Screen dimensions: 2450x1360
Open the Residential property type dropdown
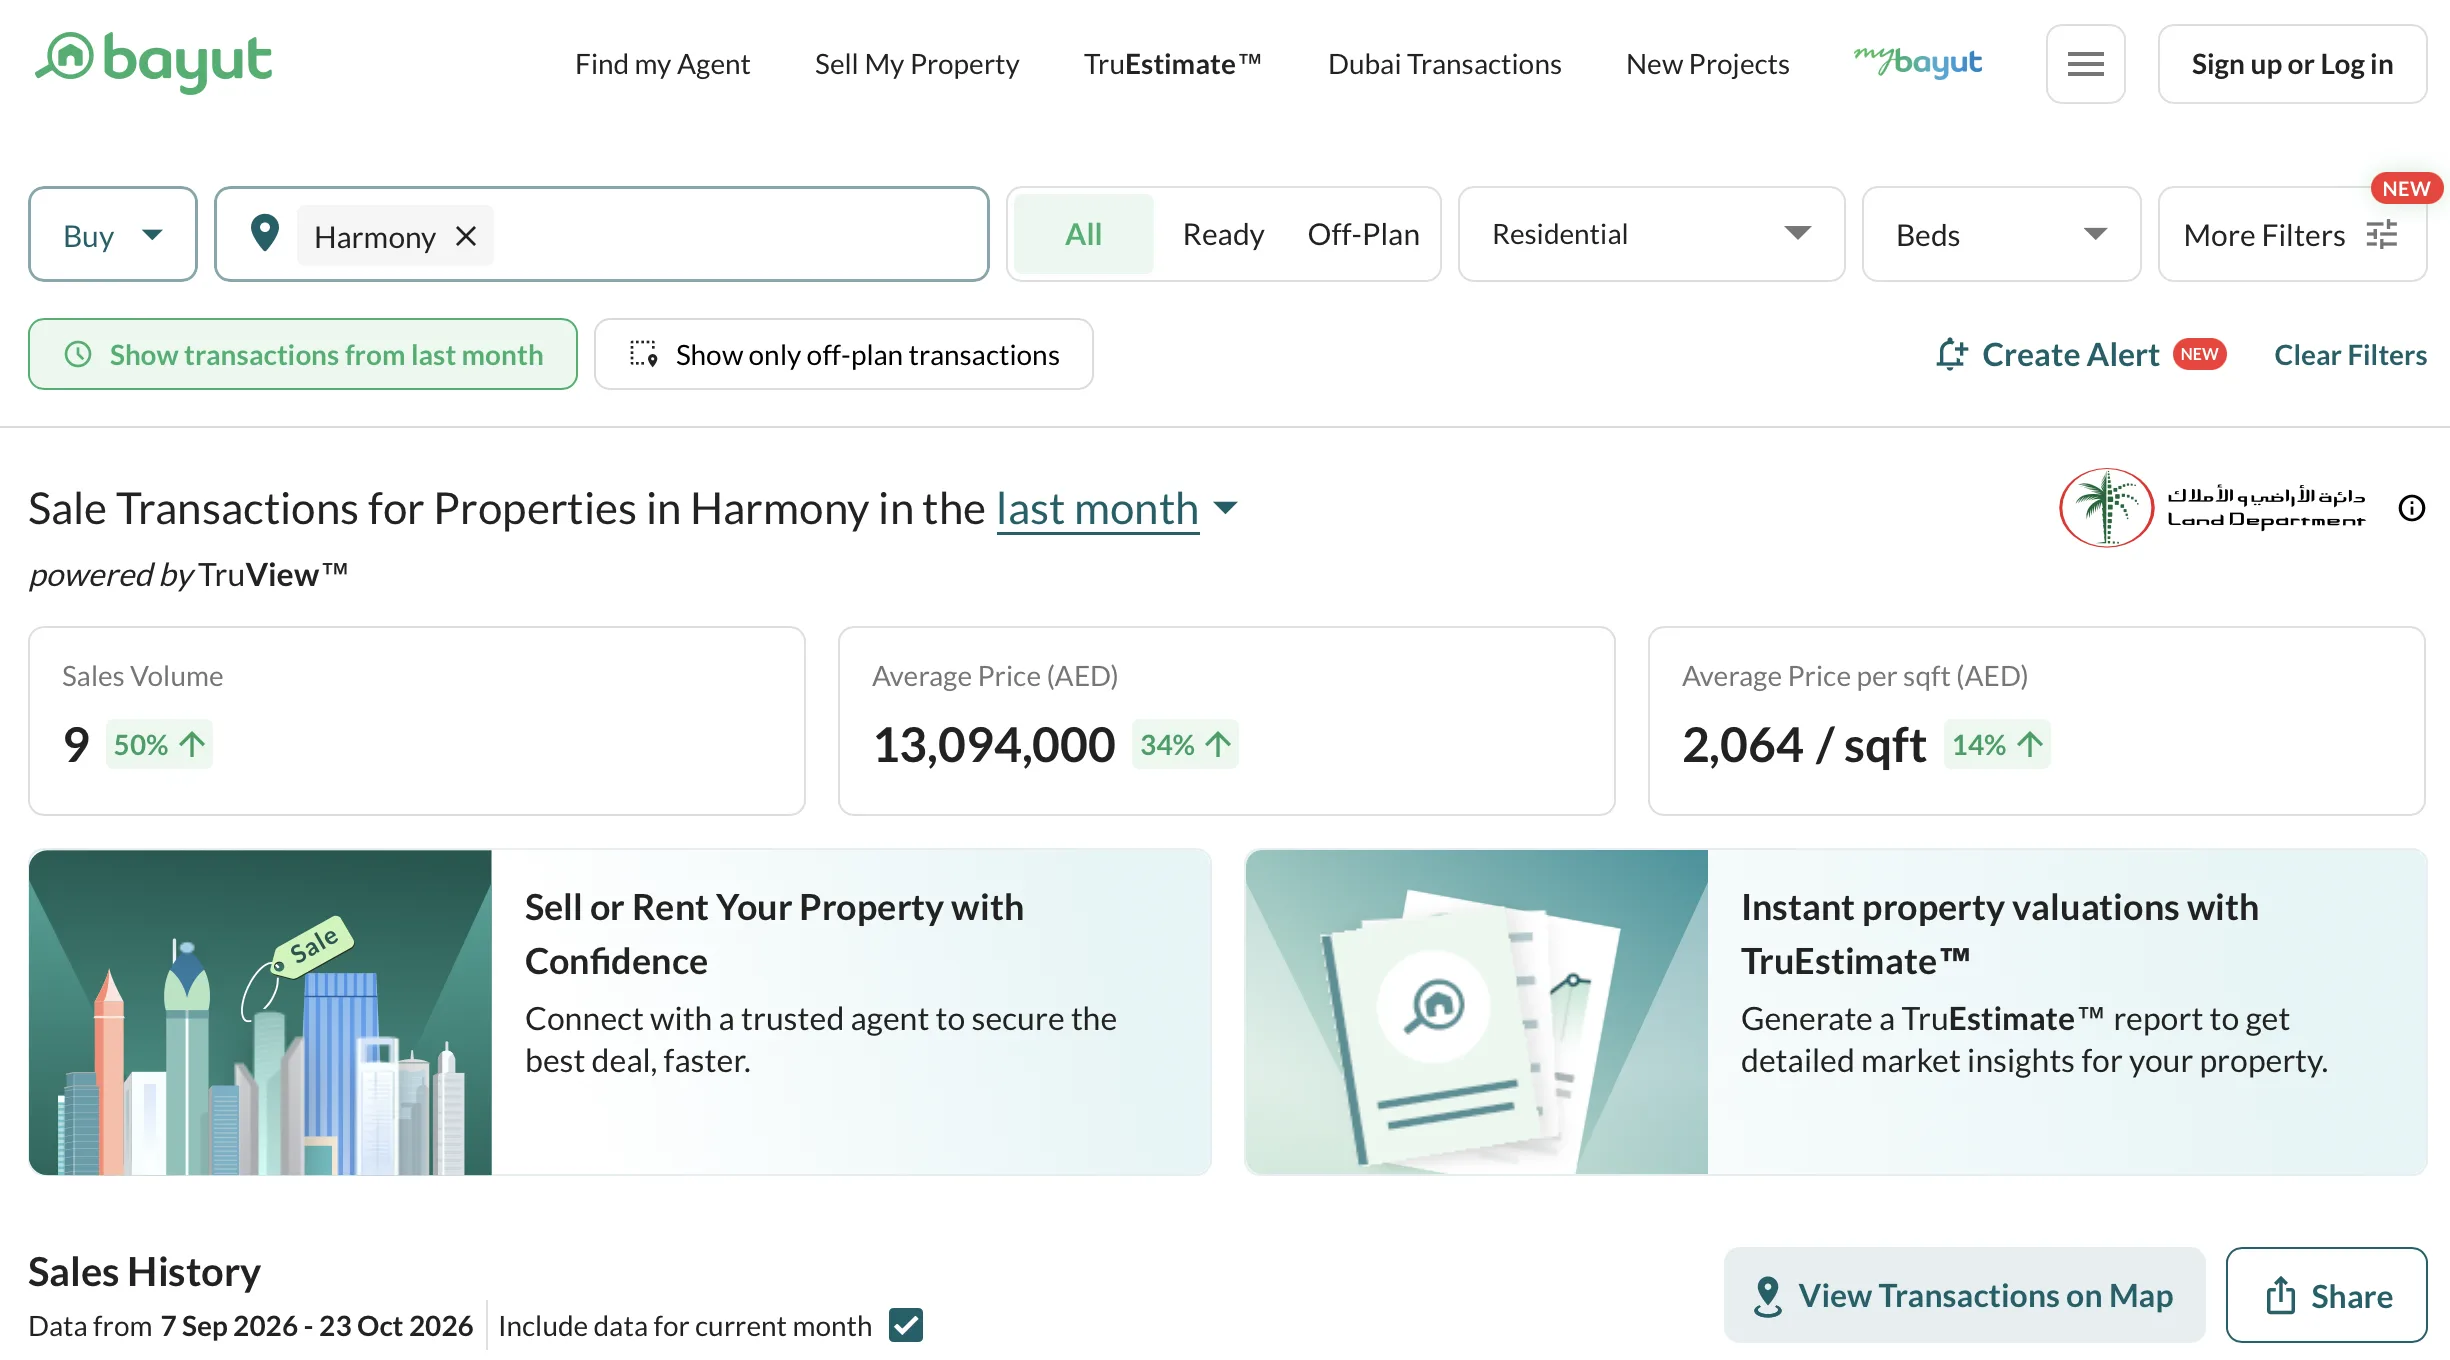pos(1651,234)
